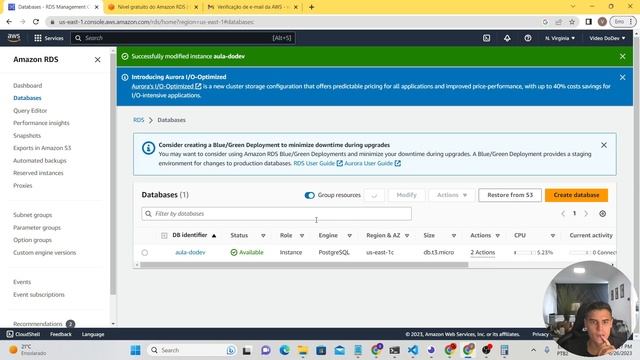640x360 pixels.
Task: Click the table horizontal scrollbar
Action: point(304,265)
